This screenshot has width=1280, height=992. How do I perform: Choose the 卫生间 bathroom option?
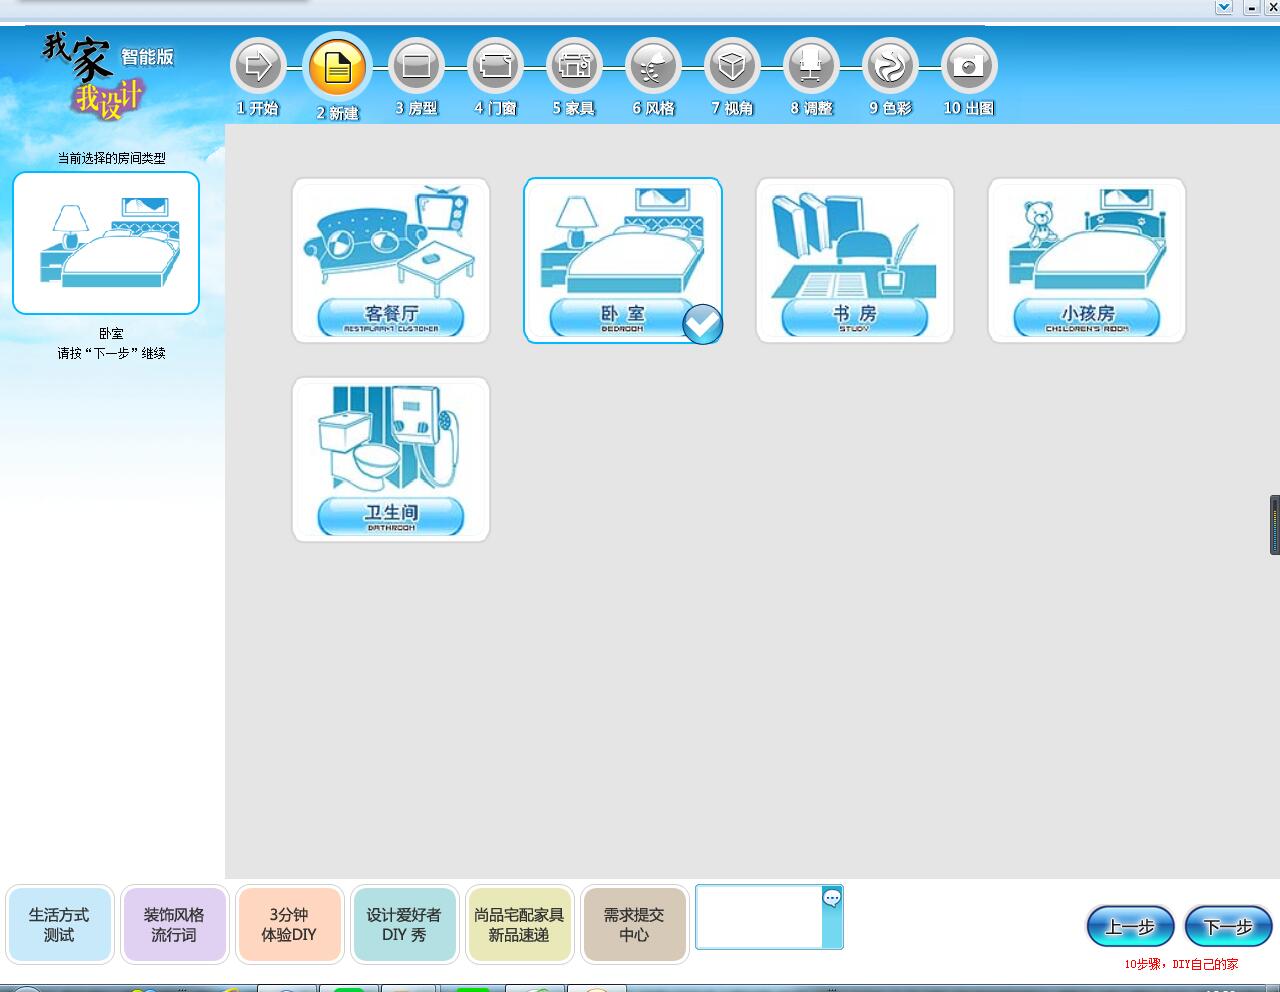(391, 460)
